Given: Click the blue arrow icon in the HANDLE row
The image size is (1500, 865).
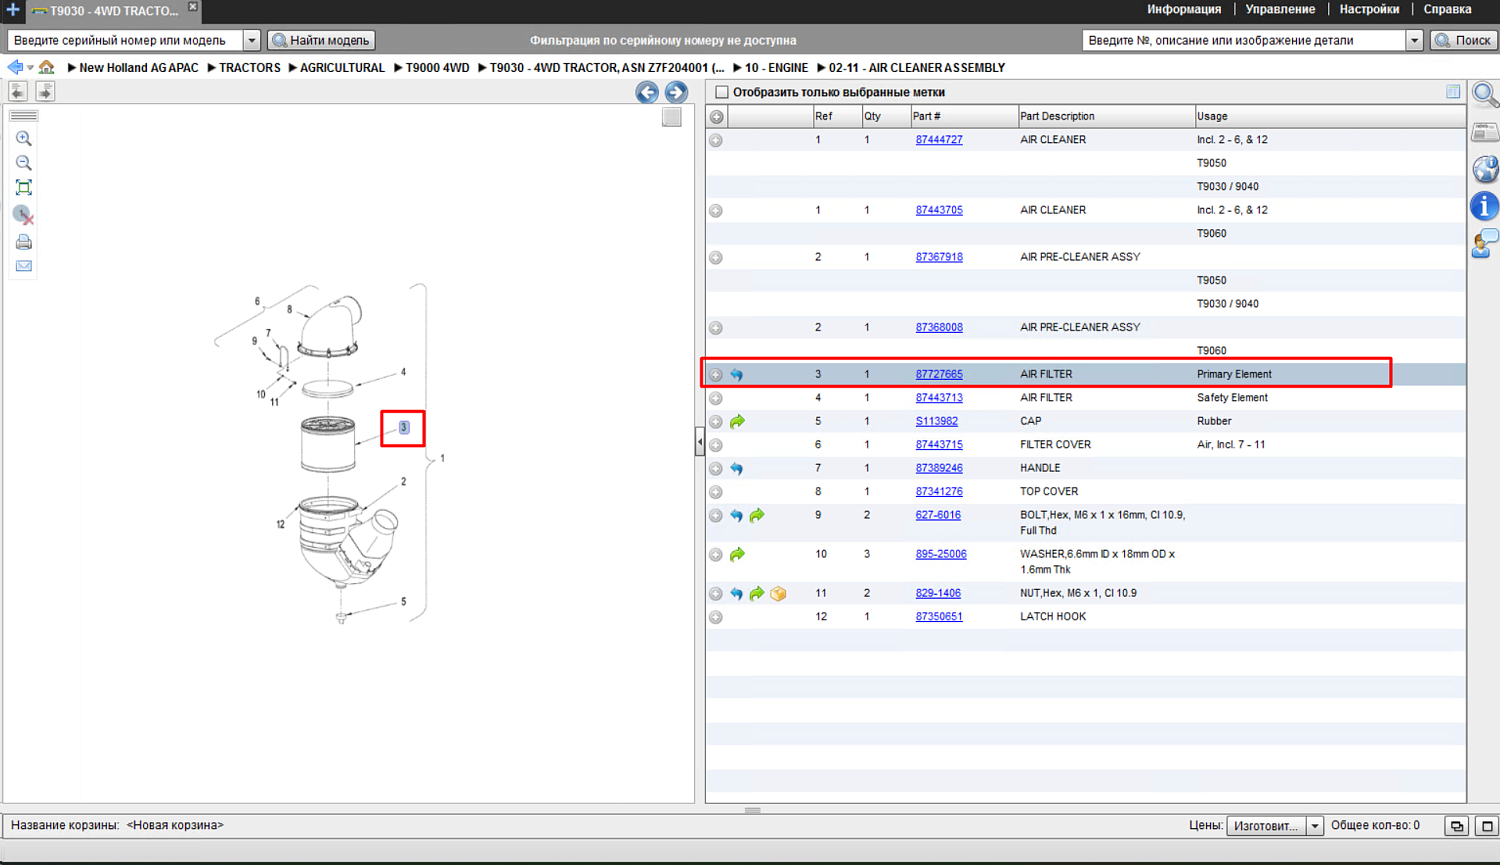Looking at the screenshot, I should coord(737,469).
